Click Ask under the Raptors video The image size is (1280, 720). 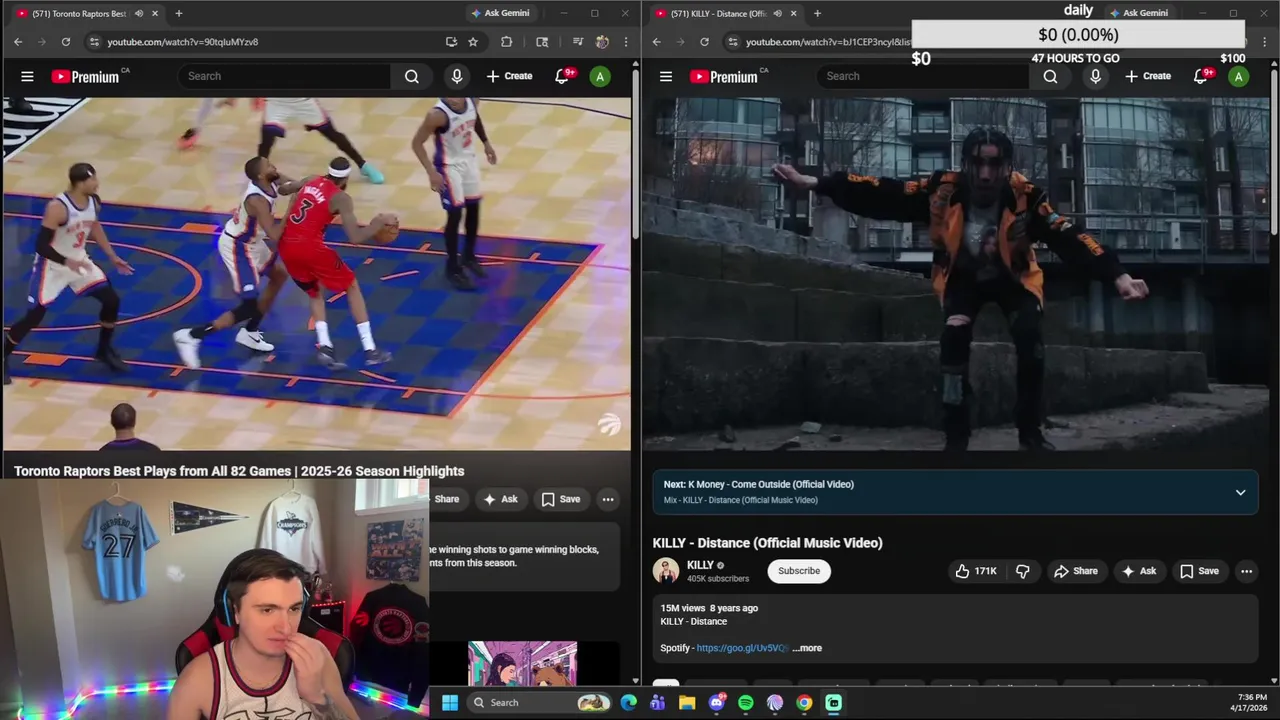tap(500, 499)
